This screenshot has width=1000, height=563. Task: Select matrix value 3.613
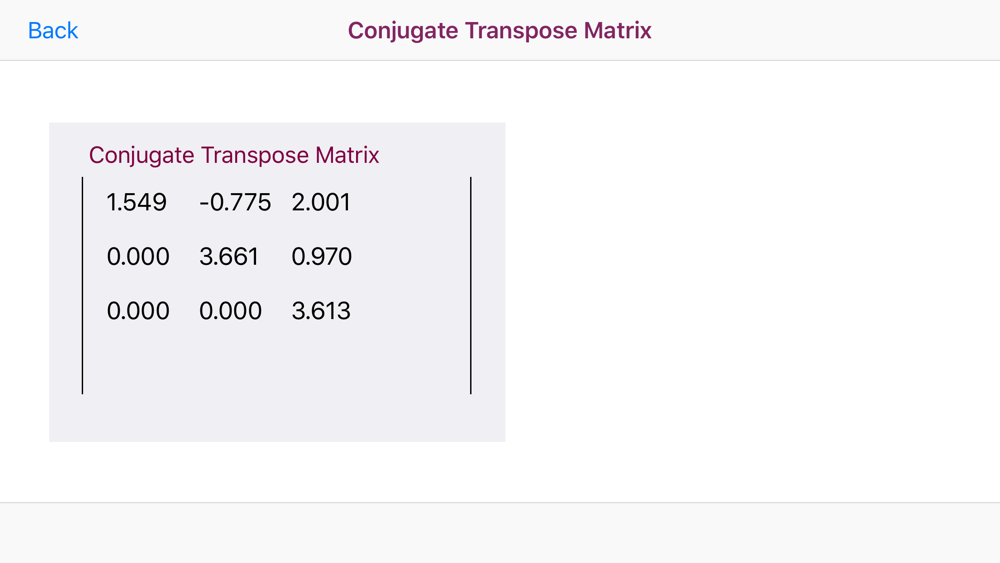(x=321, y=311)
